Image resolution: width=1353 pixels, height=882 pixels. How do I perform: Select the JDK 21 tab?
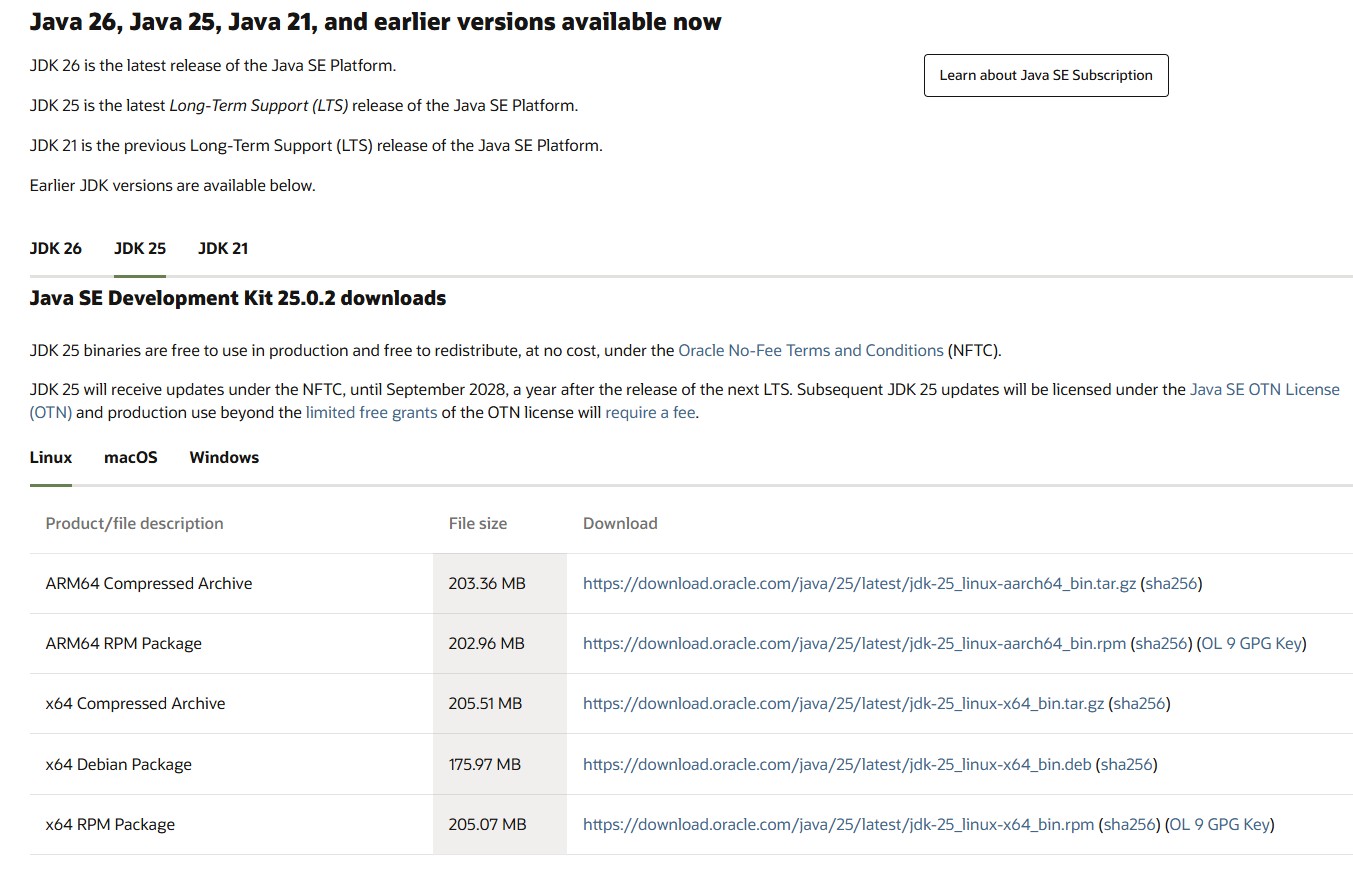(x=223, y=248)
